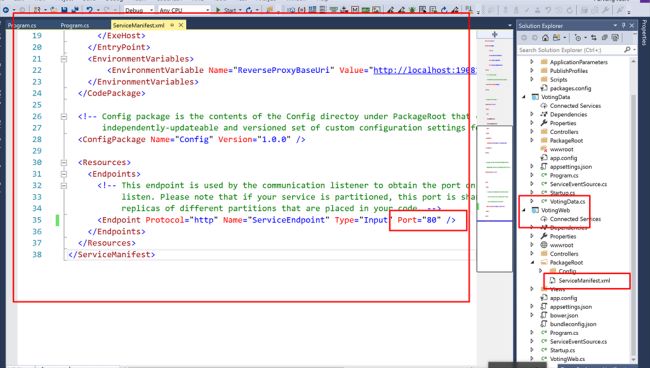This screenshot has width=650, height=368.
Task: Click the Undo arrow in the toolbar
Action: tap(89, 9)
